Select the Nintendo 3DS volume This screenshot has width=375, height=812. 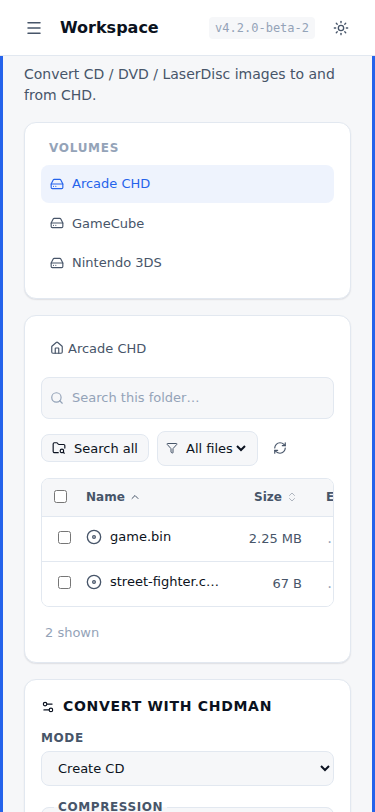point(188,263)
